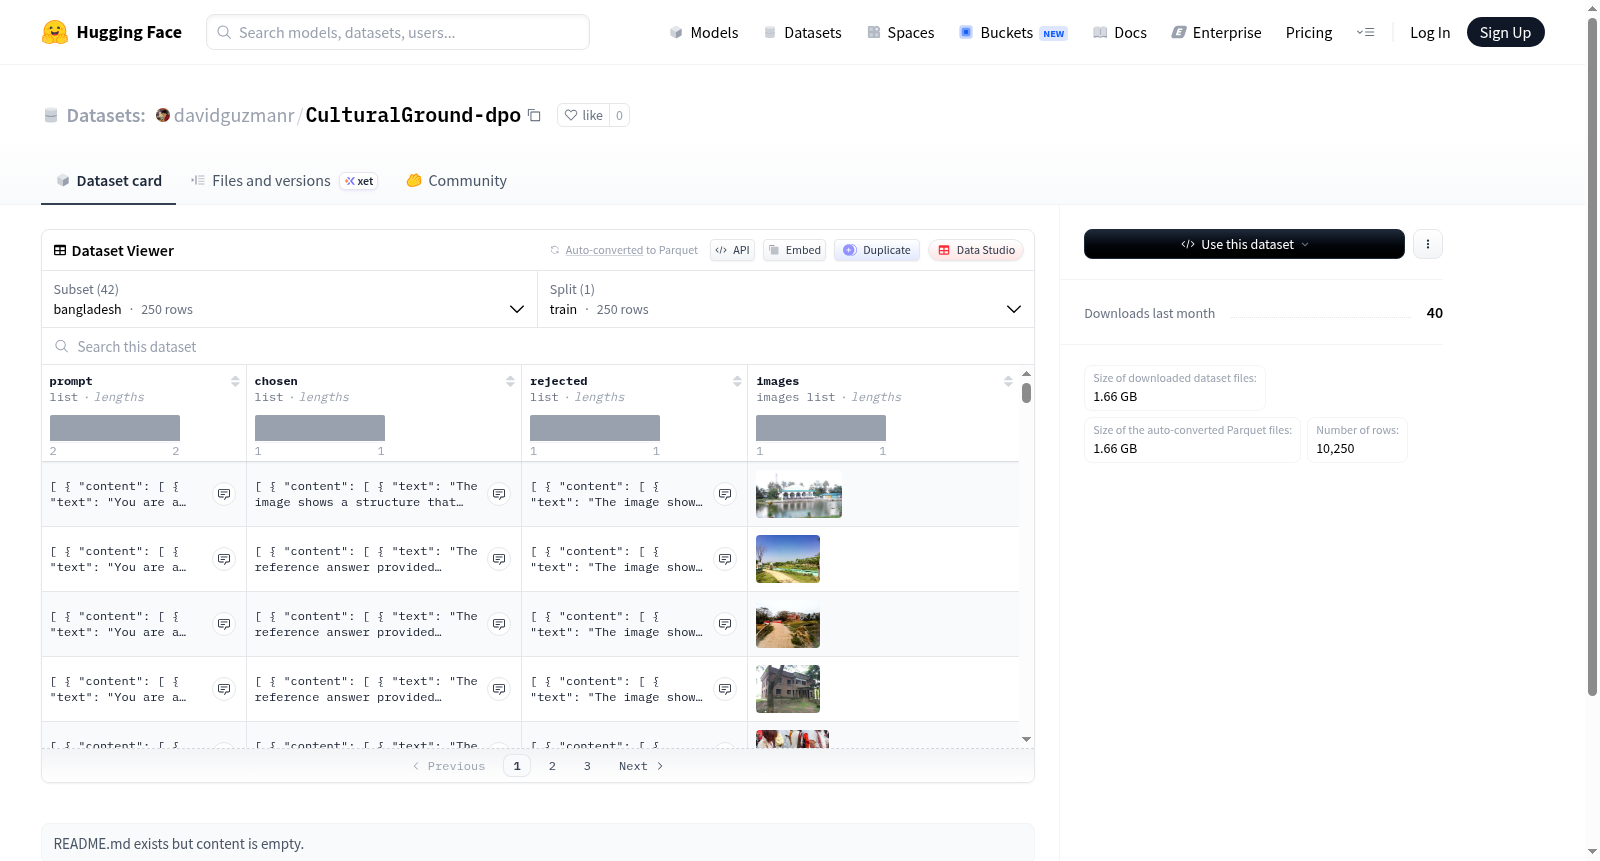The width and height of the screenshot is (1600, 861).
Task: Open the Split train dropdown
Action: [x=785, y=299]
